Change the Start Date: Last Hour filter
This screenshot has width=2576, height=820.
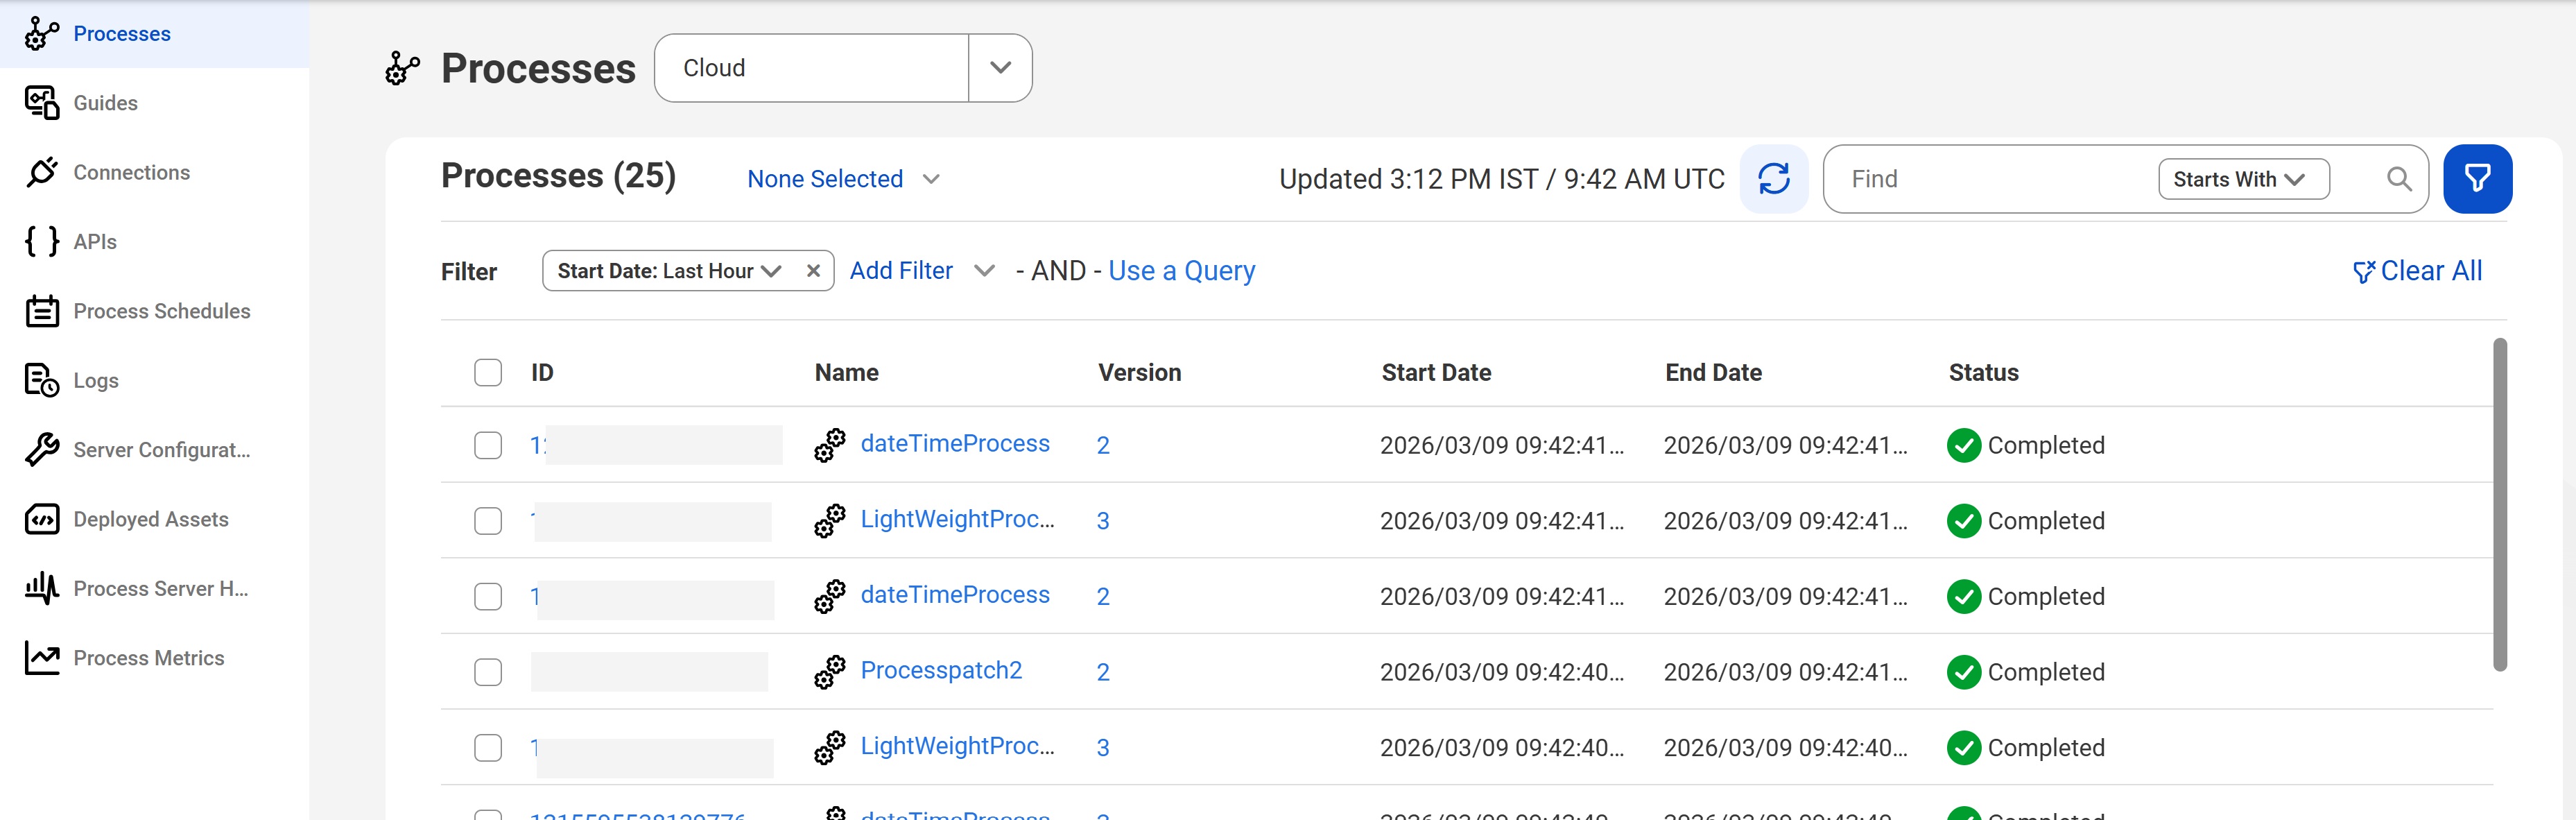click(x=669, y=271)
